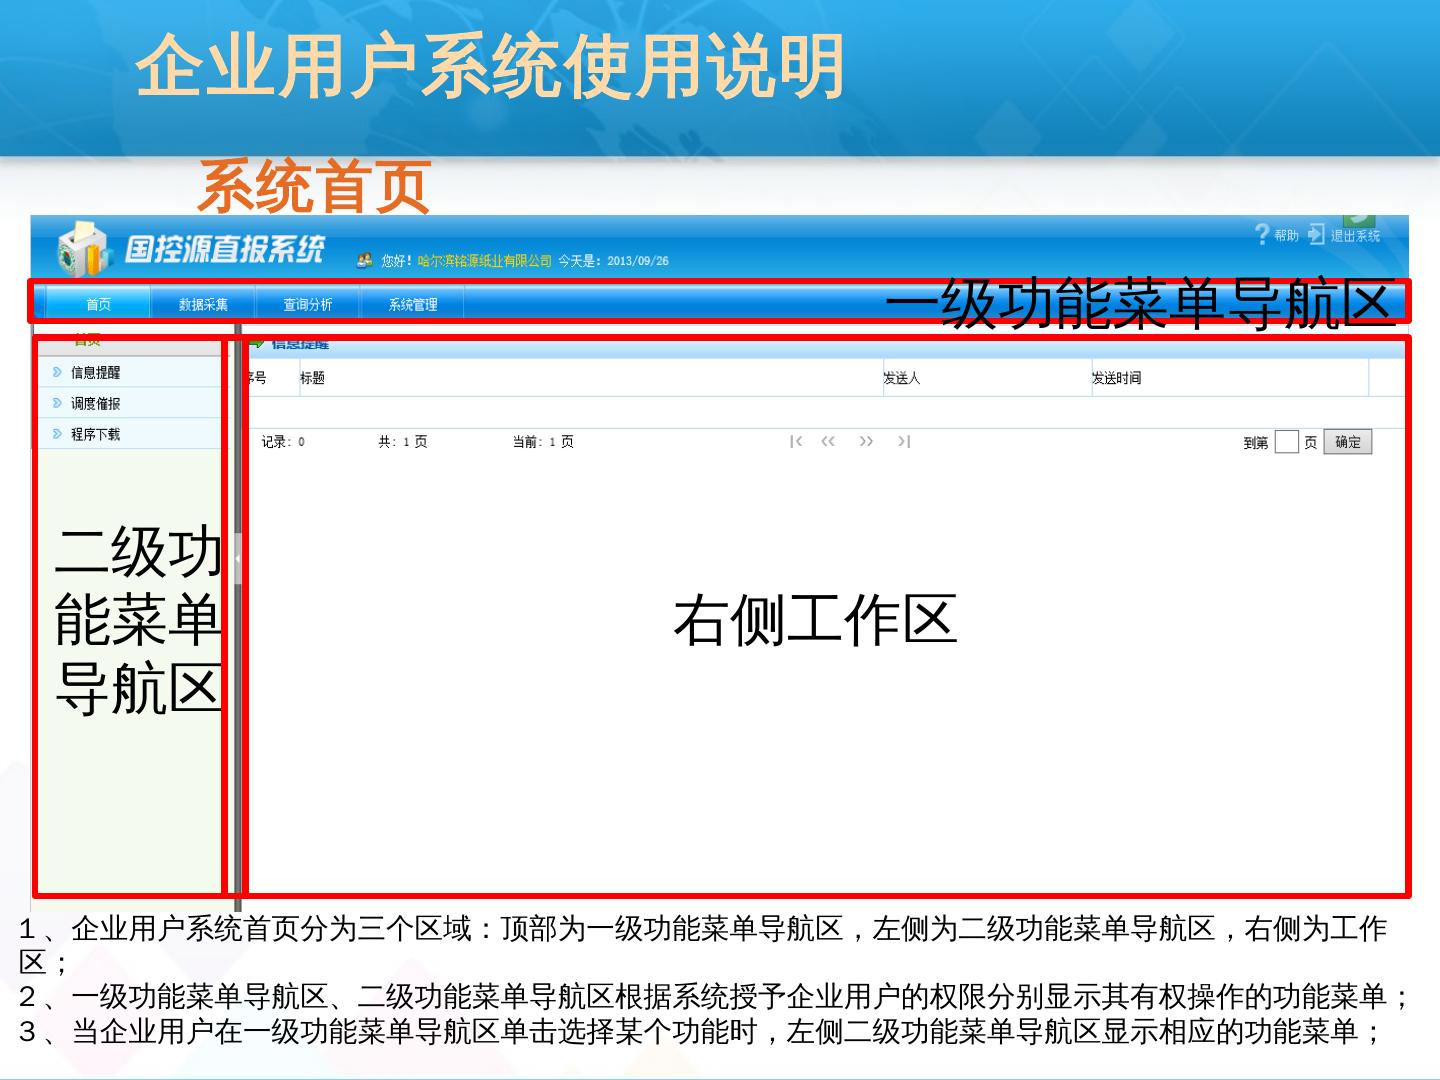
Task: Collapse sidebar using the vertical splitter handle
Action: pyautogui.click(x=238, y=560)
